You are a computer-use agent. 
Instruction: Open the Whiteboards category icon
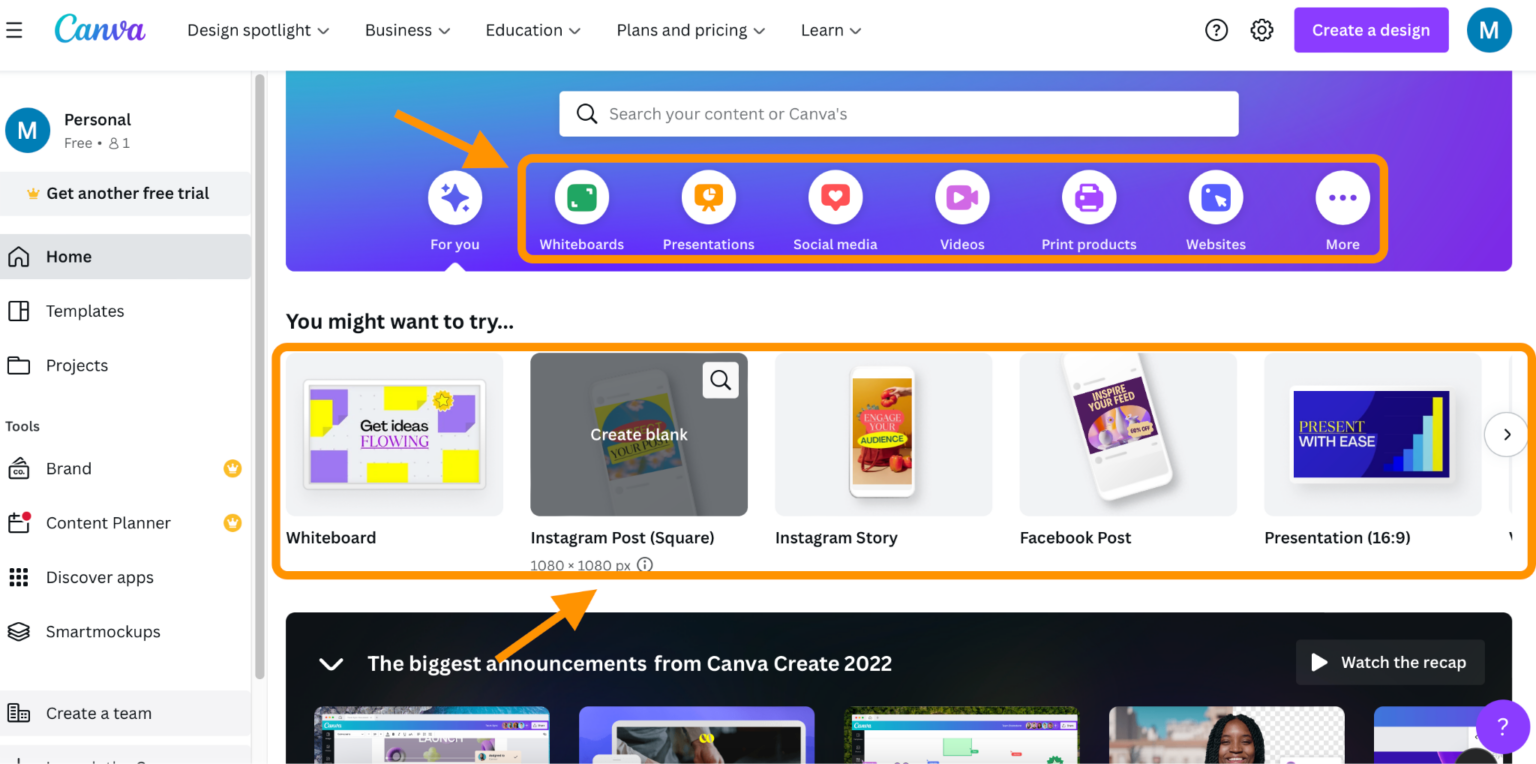(x=581, y=197)
